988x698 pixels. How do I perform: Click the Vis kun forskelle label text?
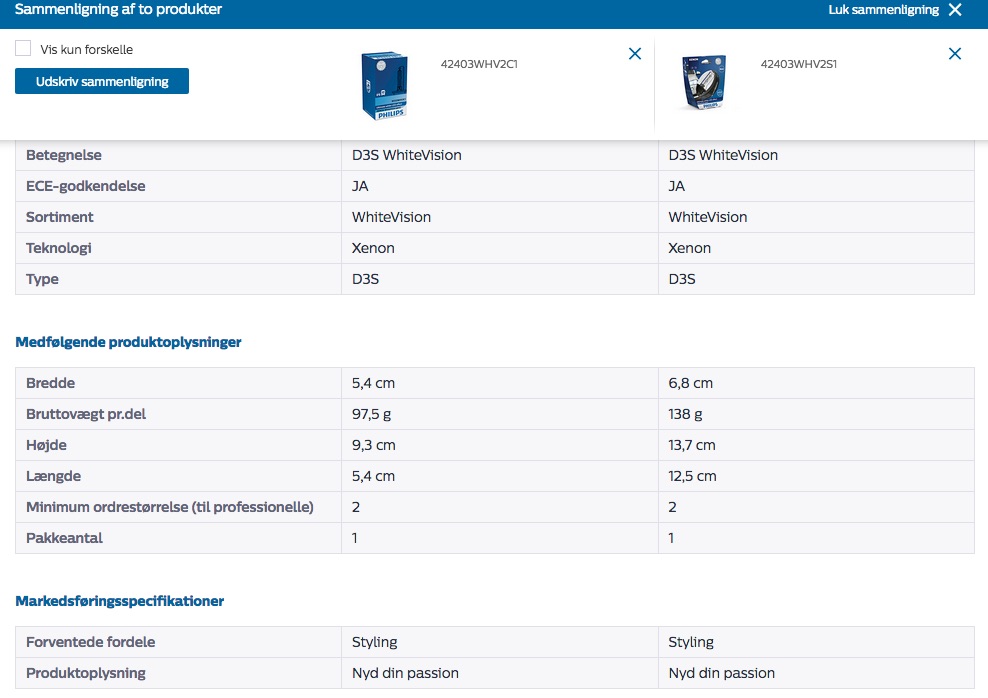(x=87, y=49)
